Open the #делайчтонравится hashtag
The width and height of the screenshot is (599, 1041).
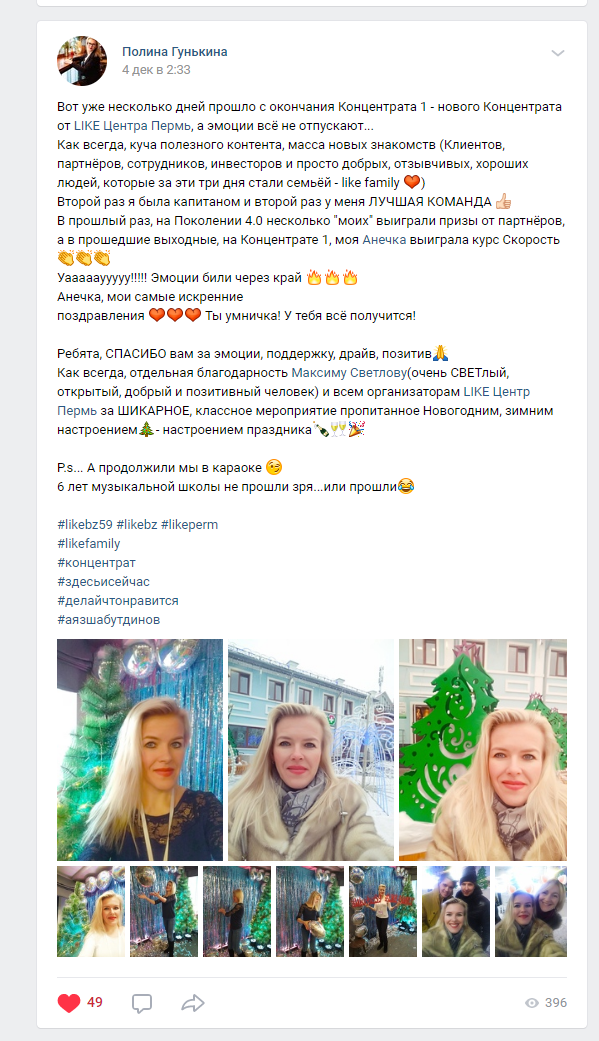(x=118, y=601)
